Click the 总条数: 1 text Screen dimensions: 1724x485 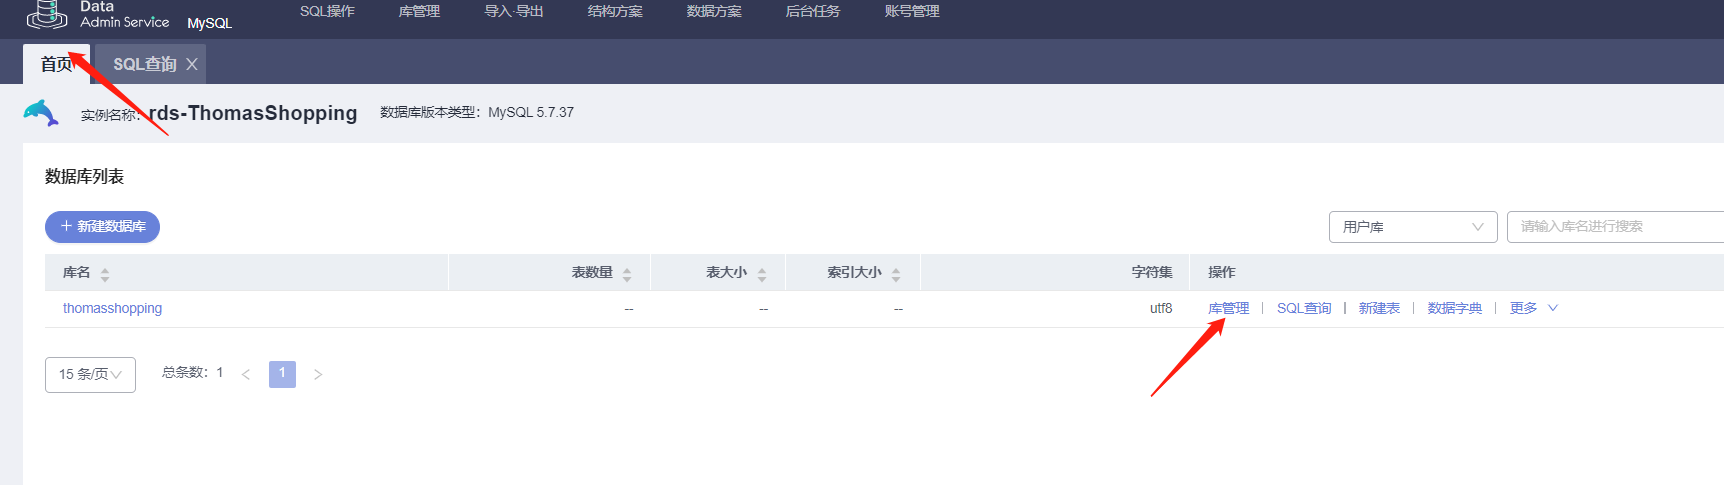pyautogui.click(x=192, y=372)
